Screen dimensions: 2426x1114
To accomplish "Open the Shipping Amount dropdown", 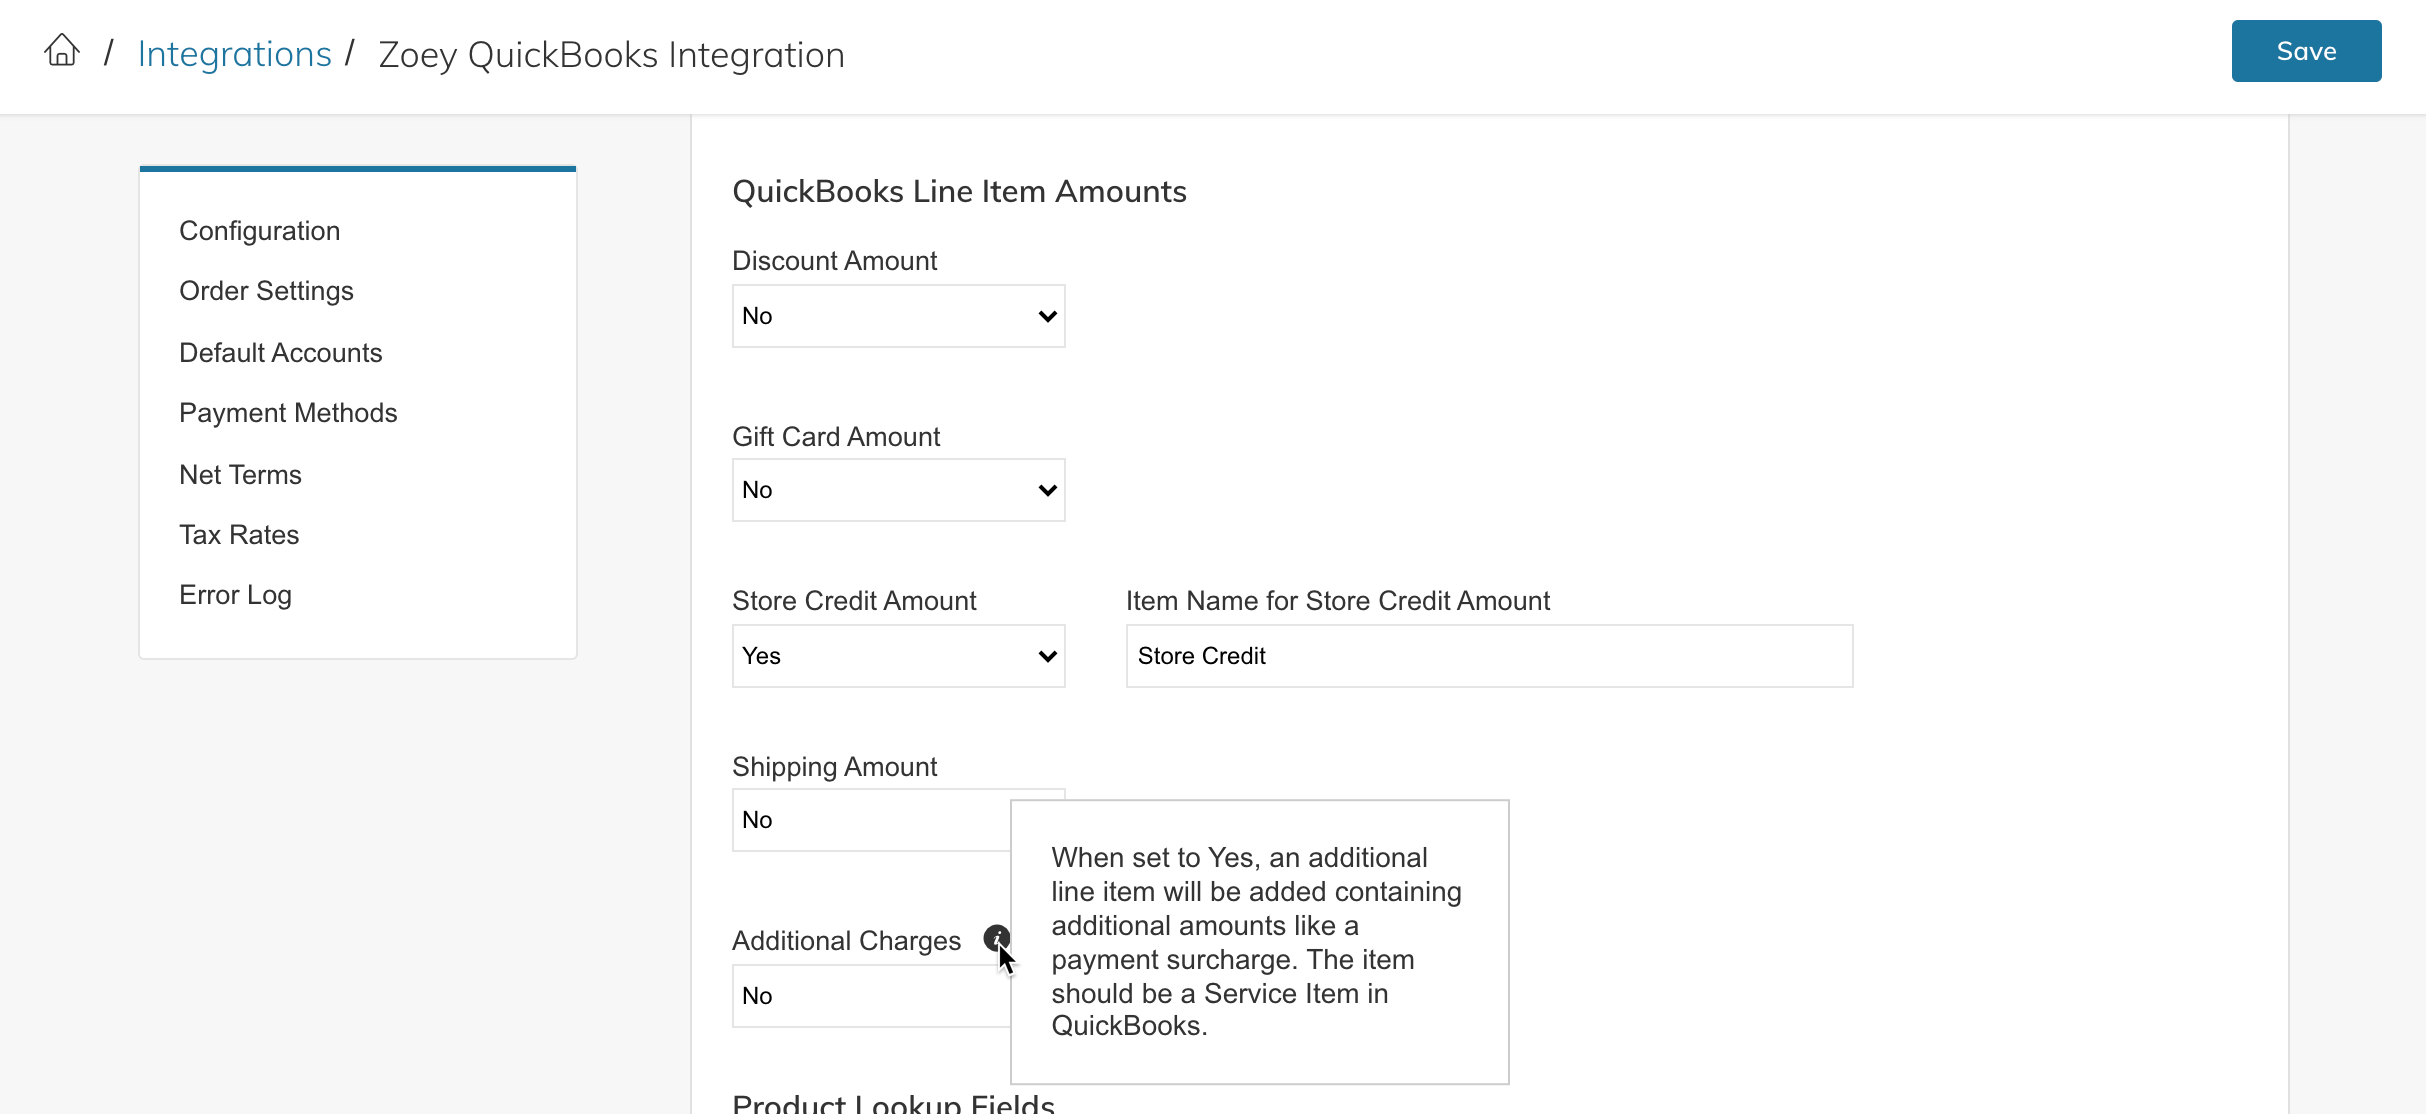I will [x=870, y=820].
